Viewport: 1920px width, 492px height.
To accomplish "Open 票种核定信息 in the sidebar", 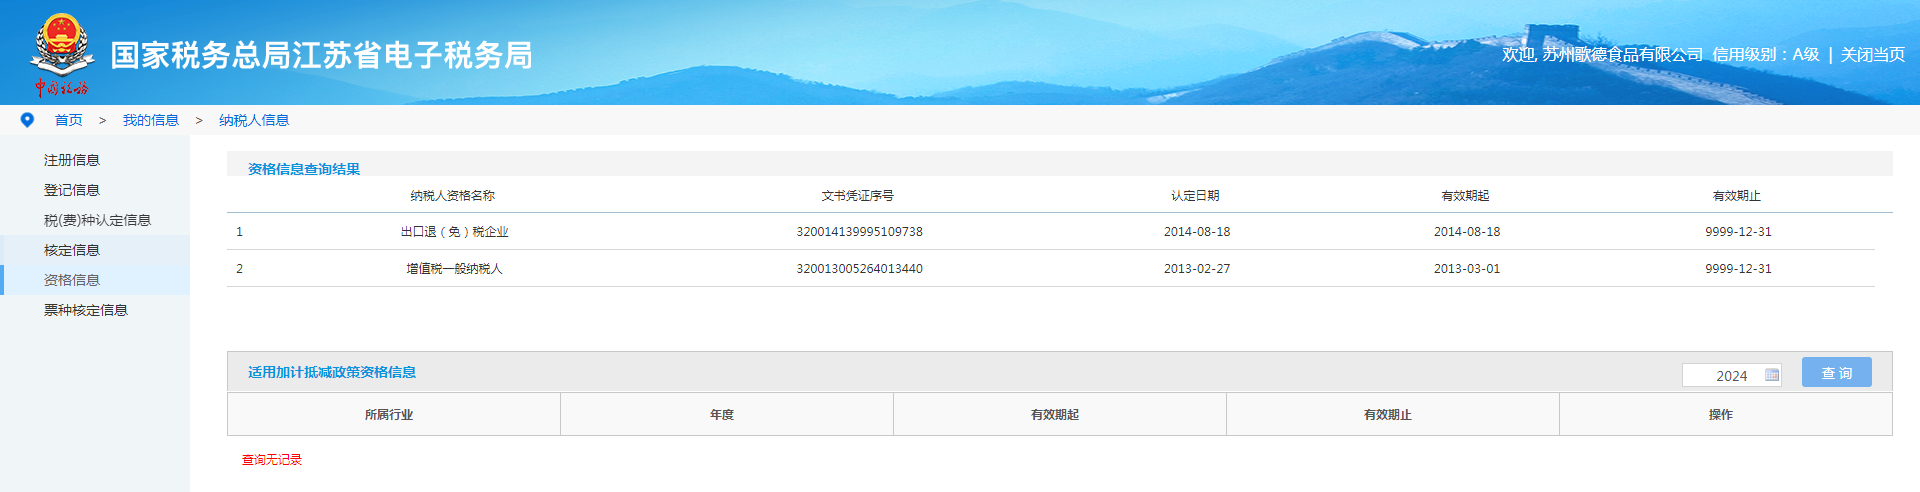I will pyautogui.click(x=86, y=310).
